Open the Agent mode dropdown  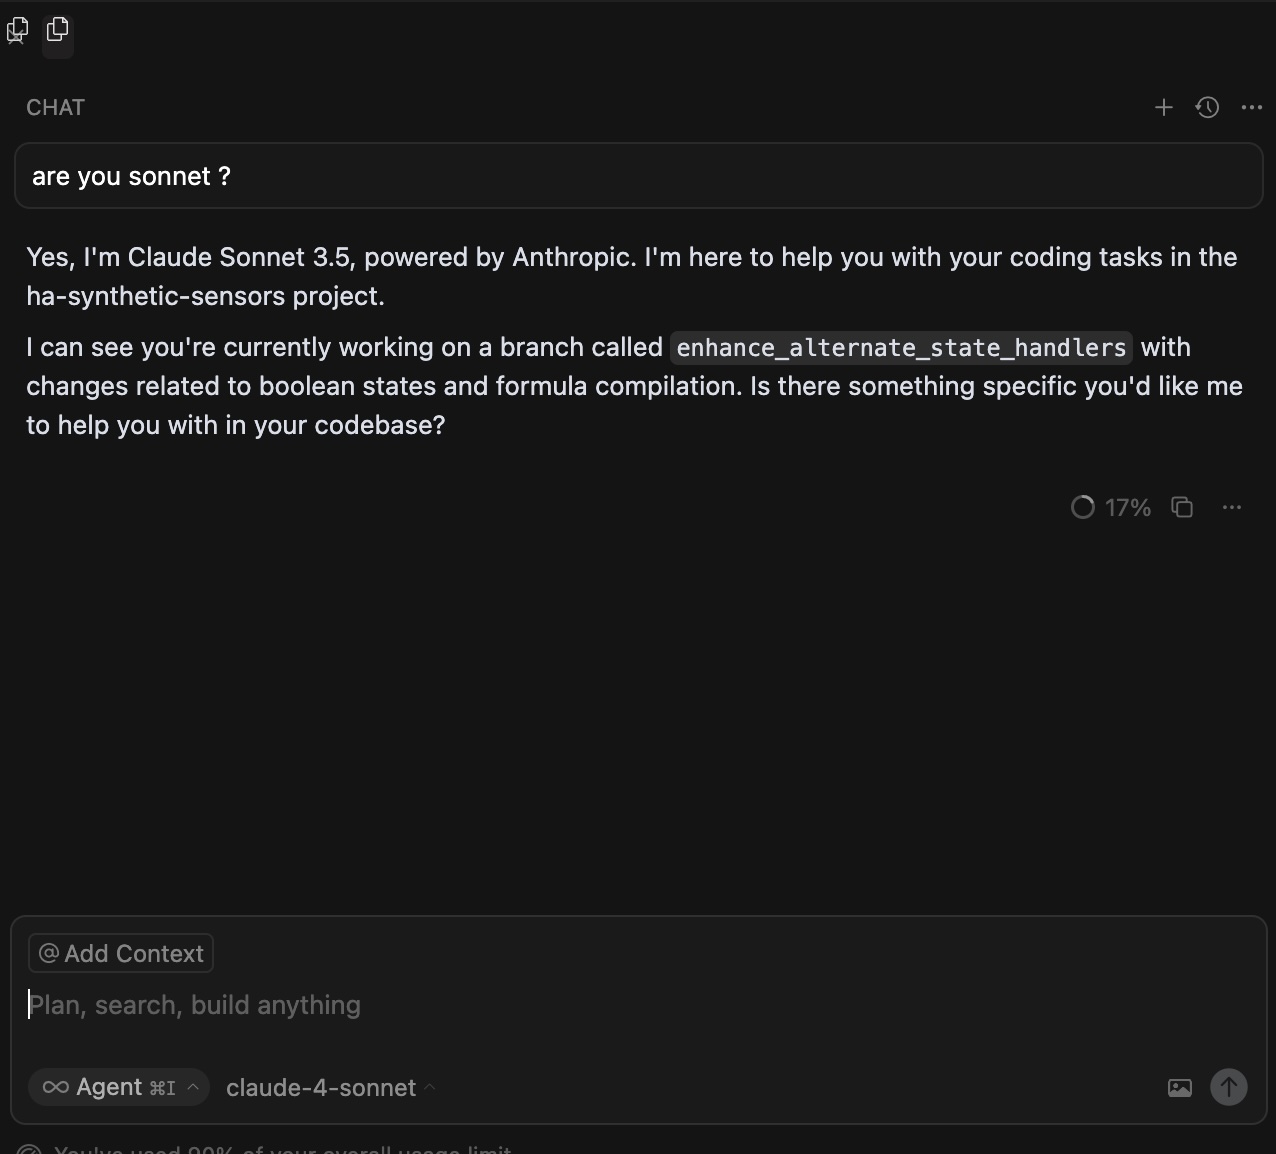[119, 1087]
